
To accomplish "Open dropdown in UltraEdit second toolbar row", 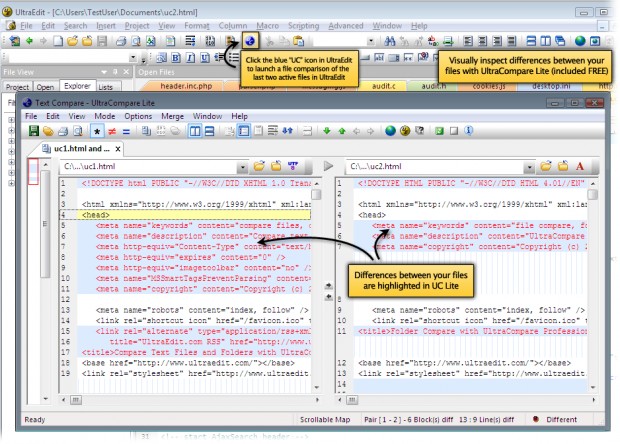I will tap(133, 58).
